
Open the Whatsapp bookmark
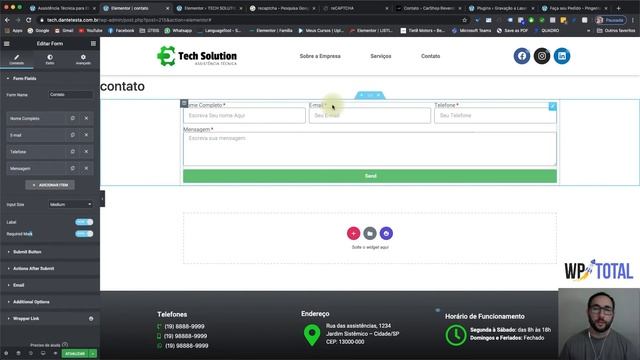click(x=179, y=31)
